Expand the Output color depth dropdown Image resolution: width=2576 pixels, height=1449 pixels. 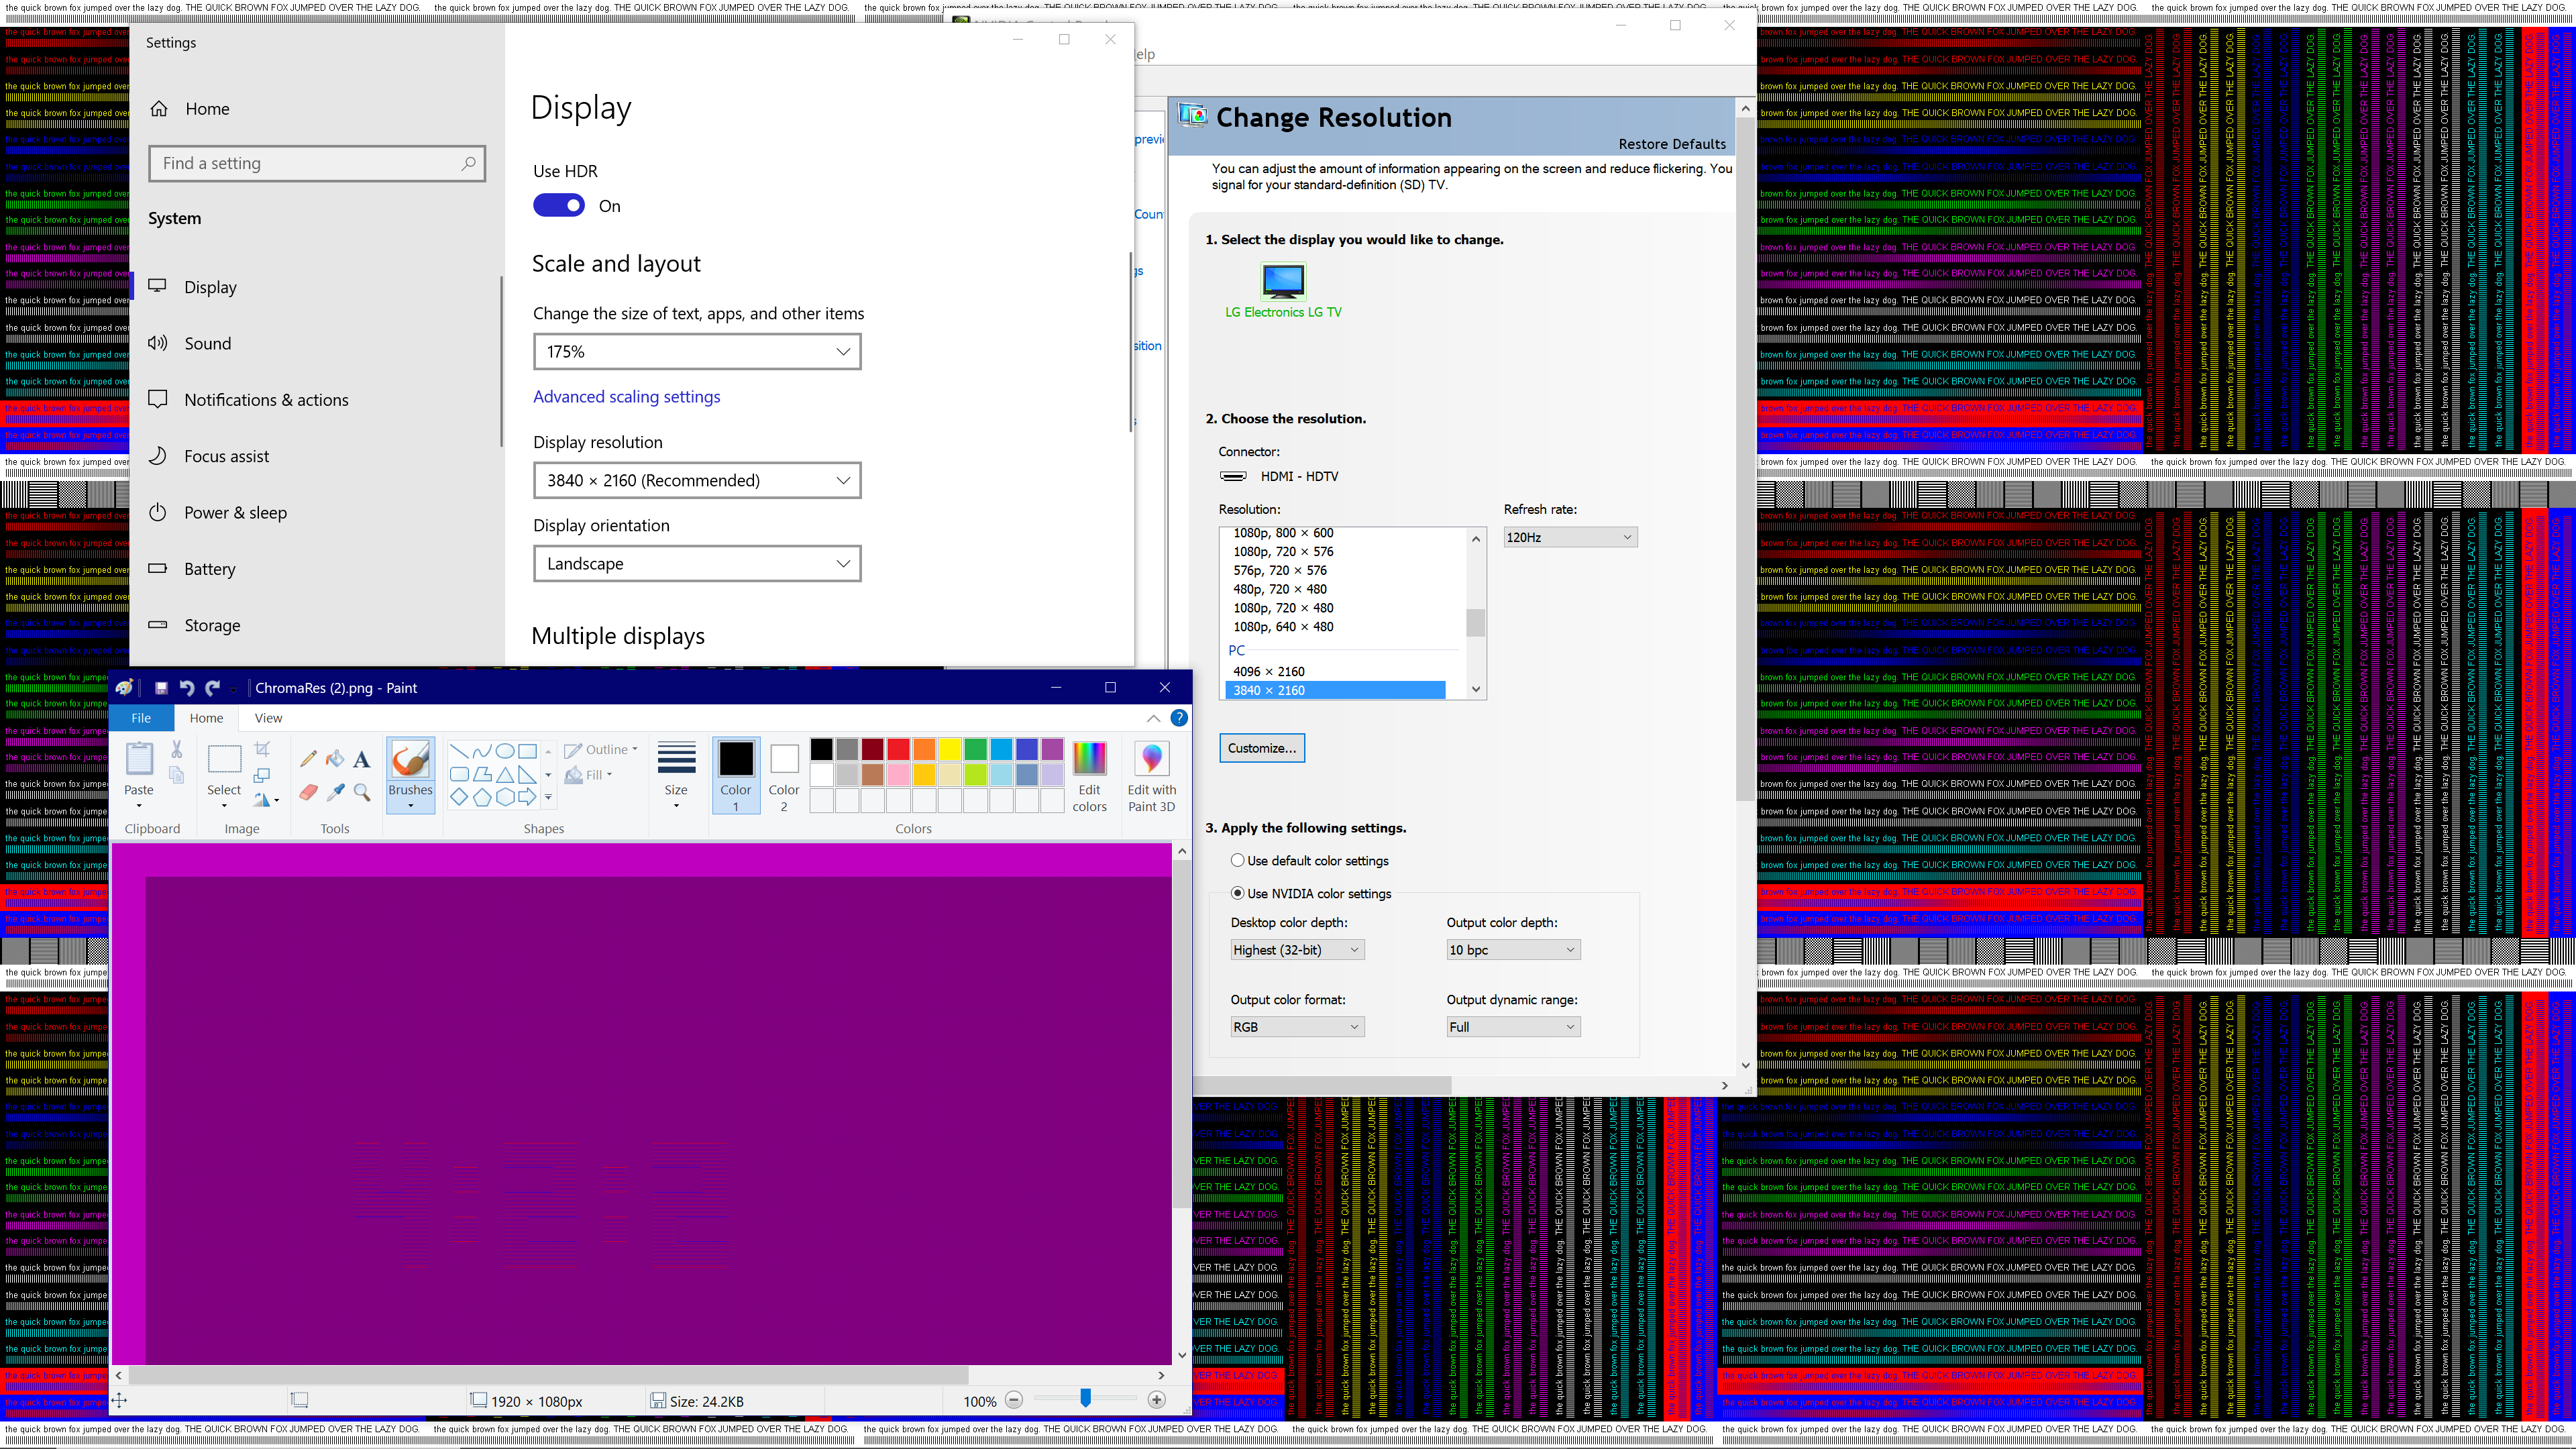(x=1512, y=950)
